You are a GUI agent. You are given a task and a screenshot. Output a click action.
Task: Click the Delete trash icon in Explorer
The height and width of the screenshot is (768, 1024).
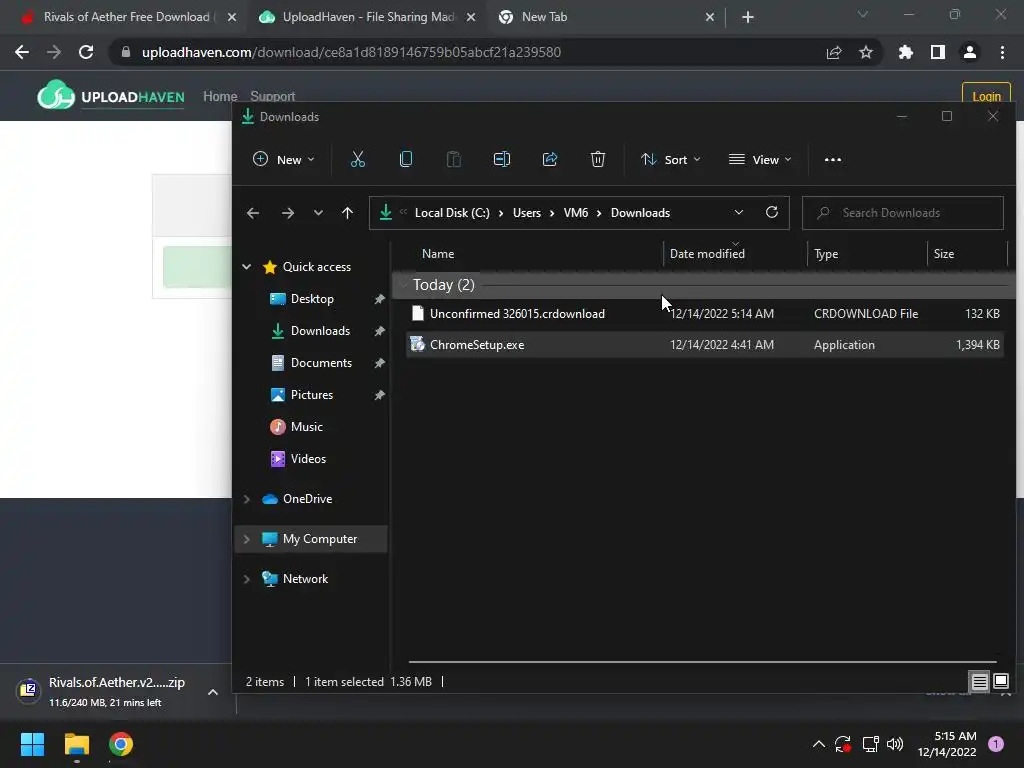[x=598, y=159]
